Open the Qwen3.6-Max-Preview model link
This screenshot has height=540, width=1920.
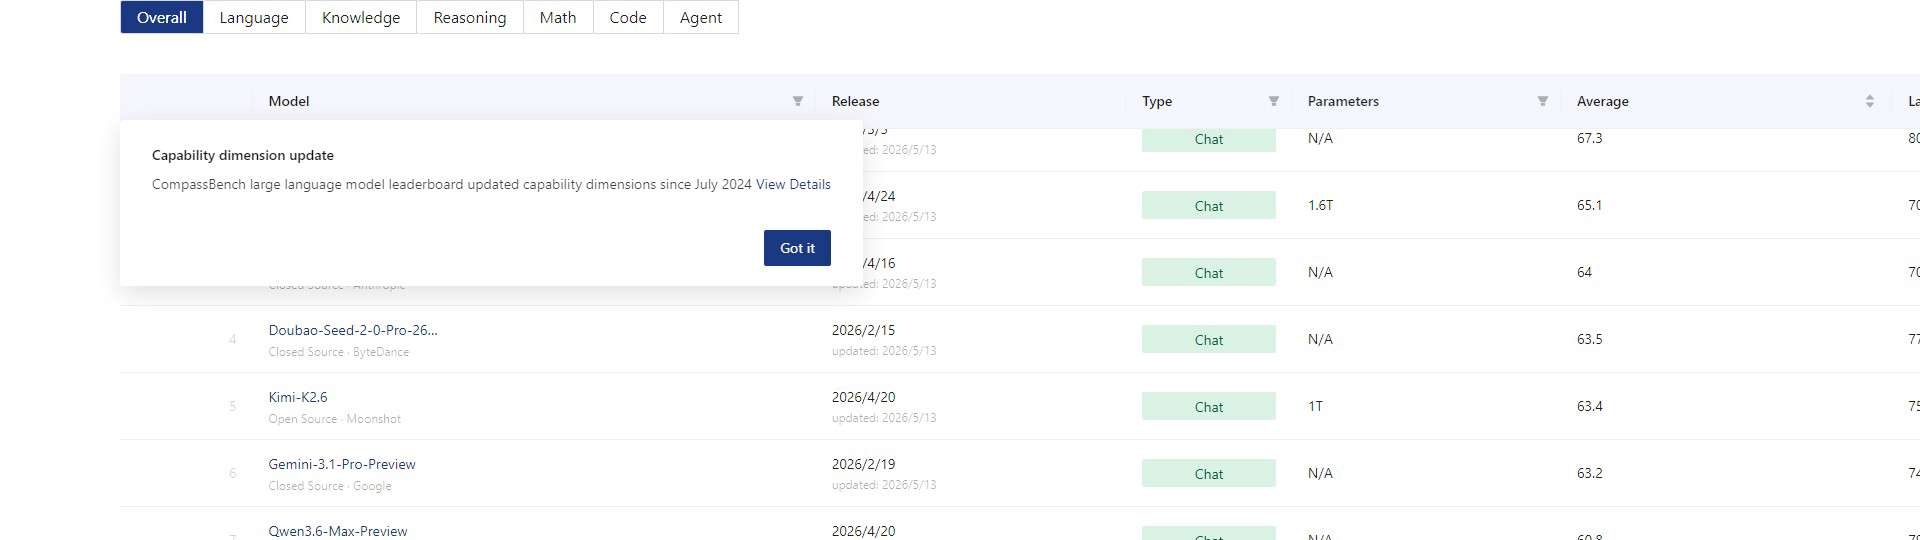point(338,531)
